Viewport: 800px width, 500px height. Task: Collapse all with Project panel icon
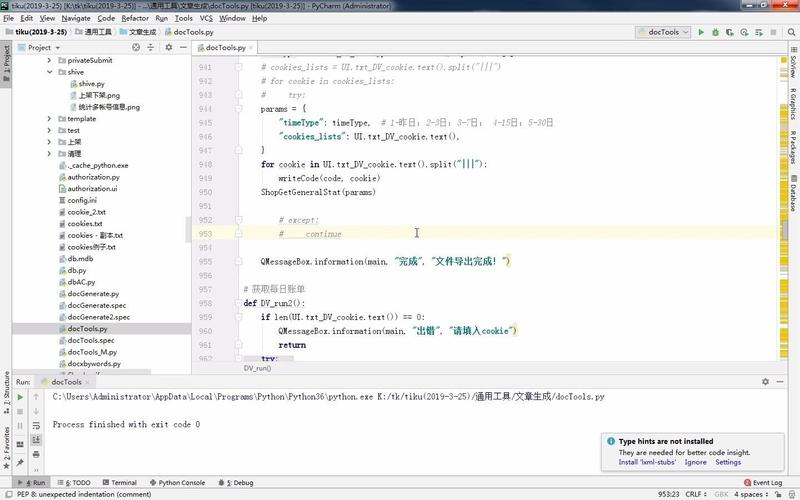coord(150,47)
